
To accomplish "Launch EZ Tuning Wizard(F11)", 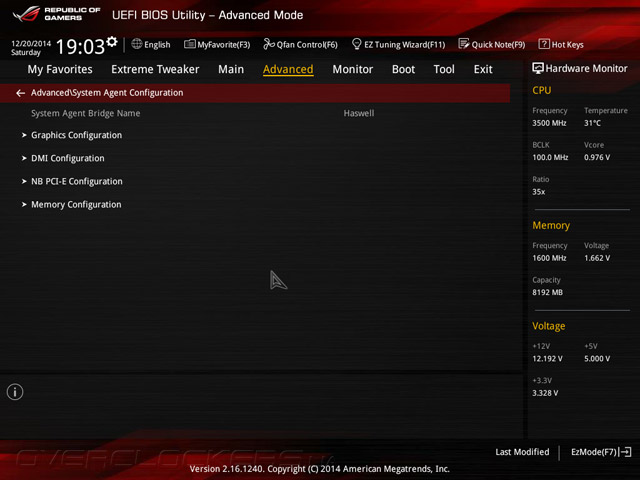I will coord(404,44).
